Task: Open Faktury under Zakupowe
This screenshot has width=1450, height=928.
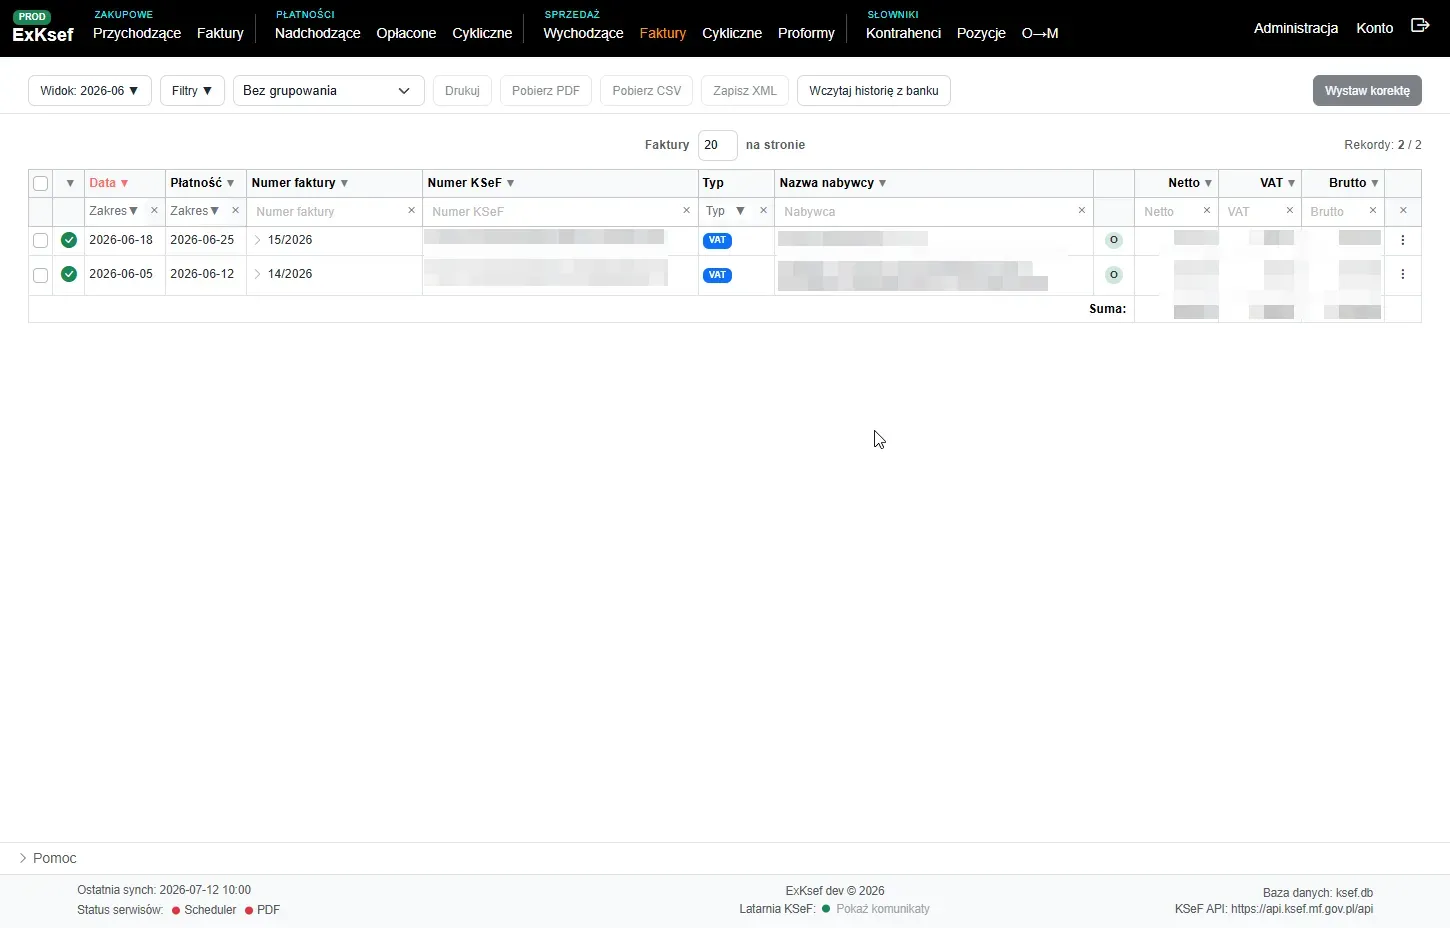Action: point(220,33)
